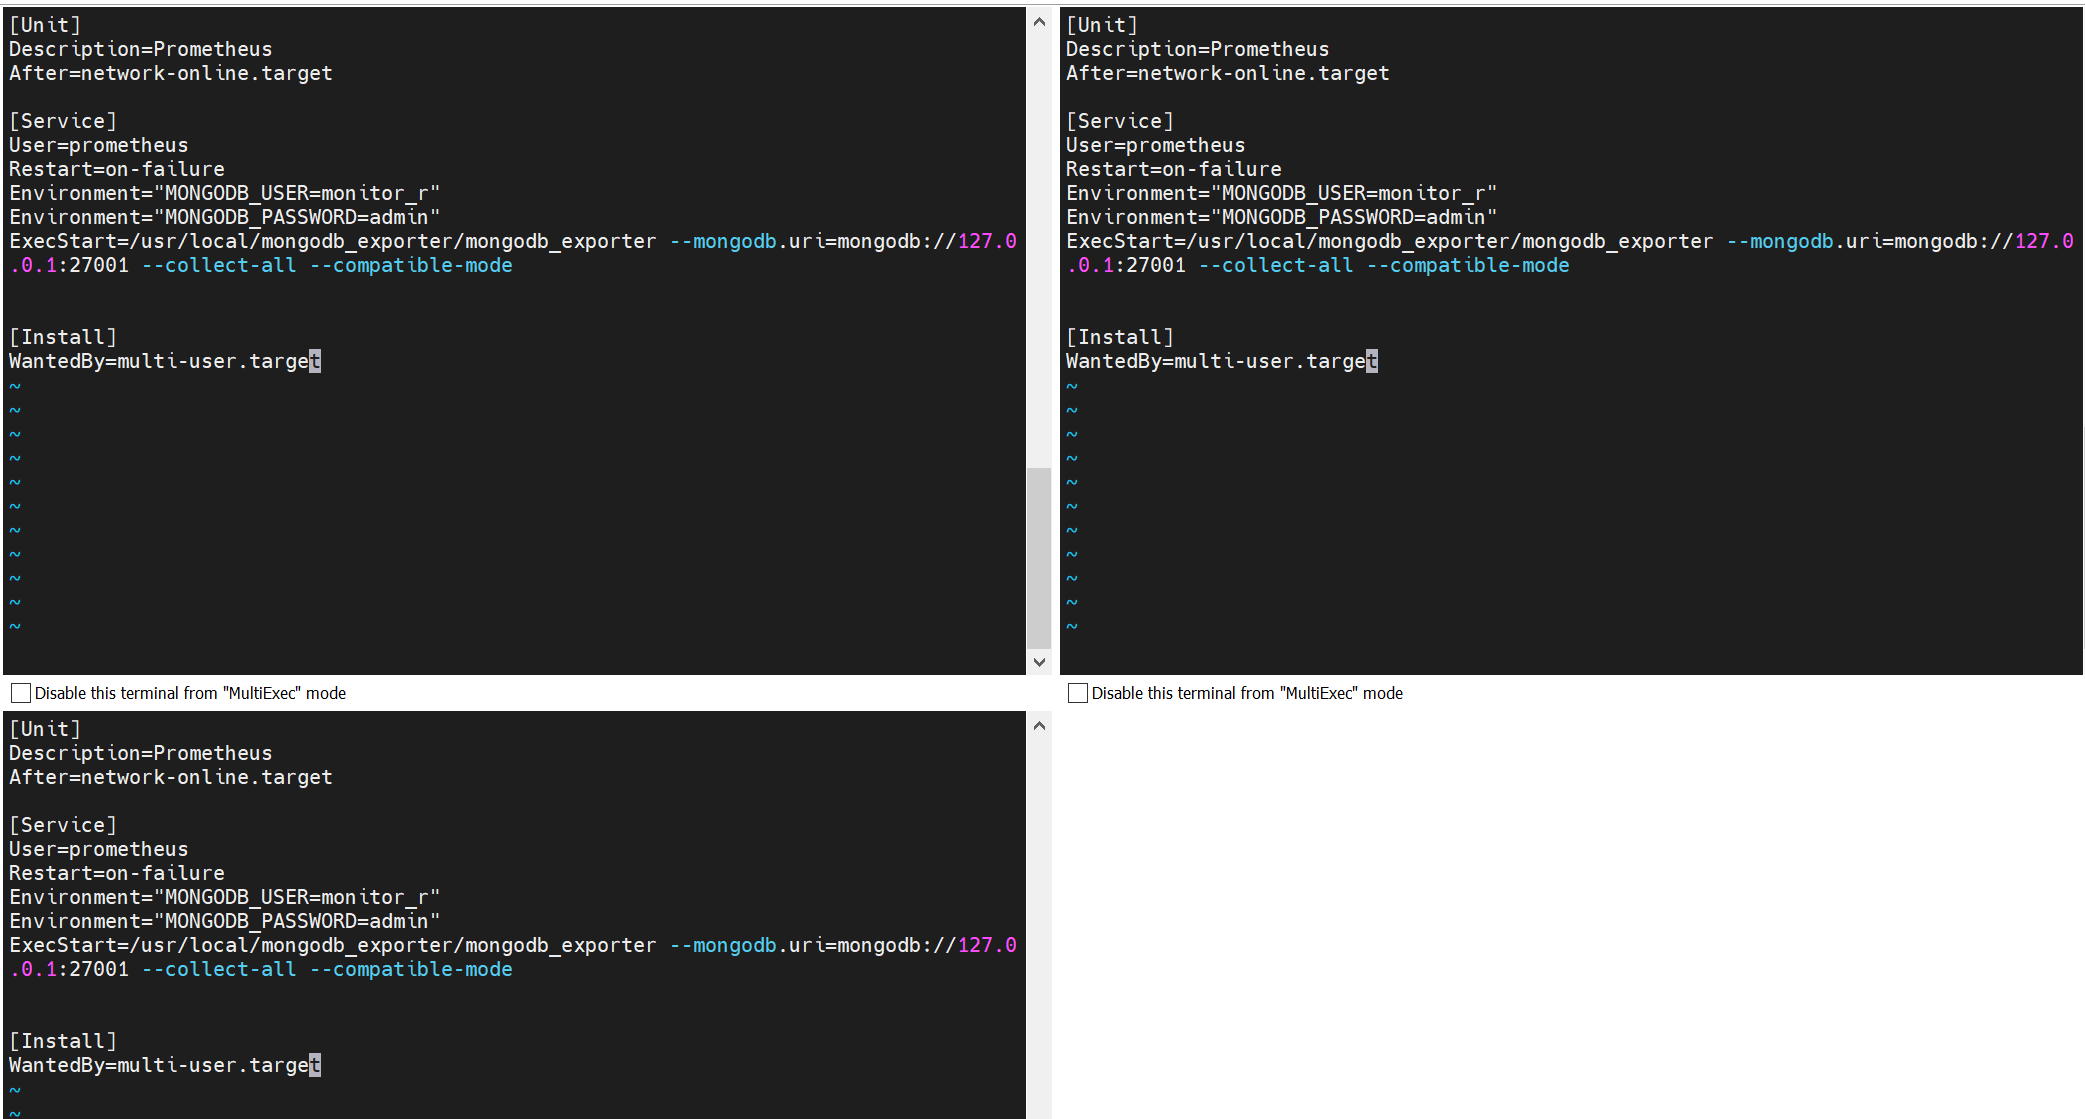Click User=prometheus line in bottom-left terminal
Screen dimensions: 2085x1119
(98, 849)
